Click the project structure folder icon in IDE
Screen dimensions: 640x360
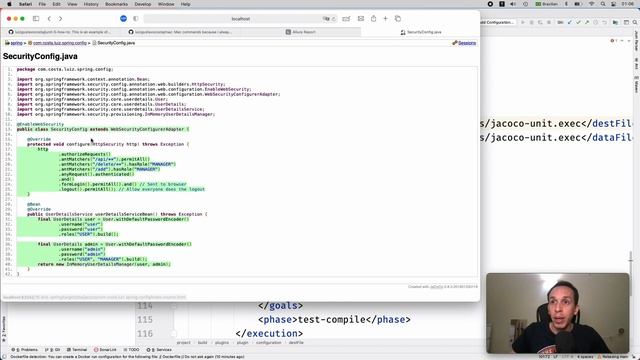(615, 22)
